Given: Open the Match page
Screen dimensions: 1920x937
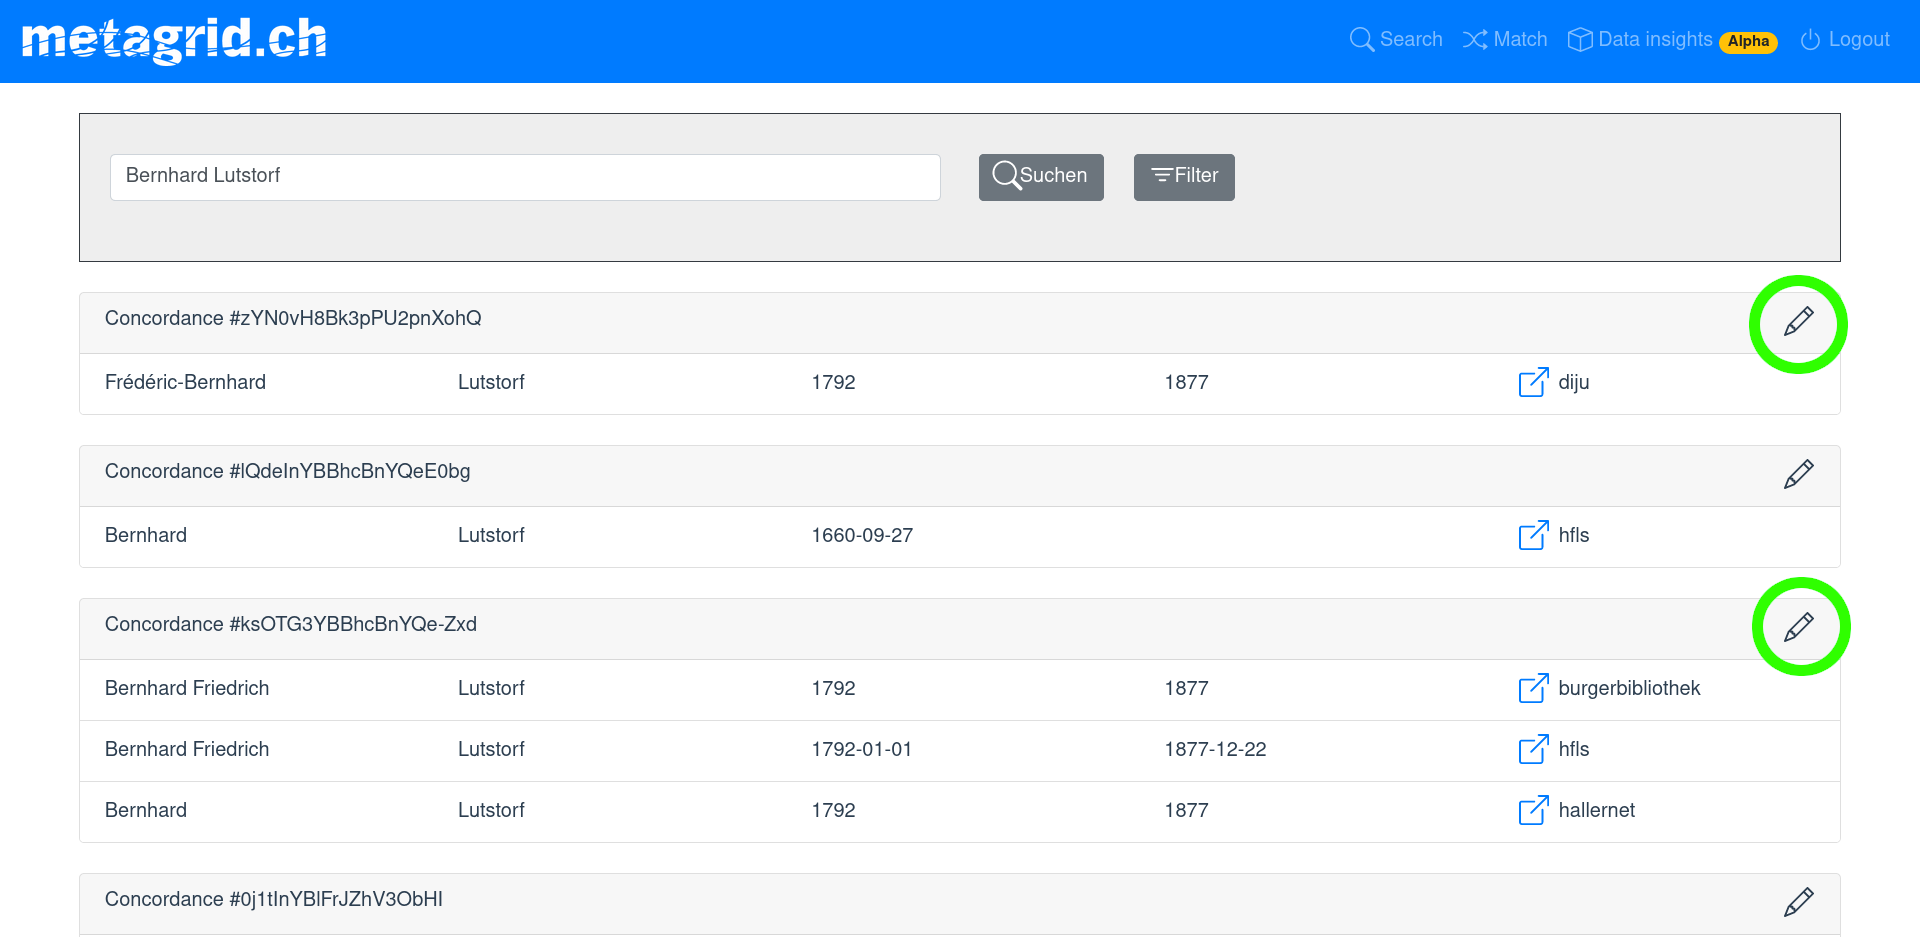Looking at the screenshot, I should (x=1505, y=40).
